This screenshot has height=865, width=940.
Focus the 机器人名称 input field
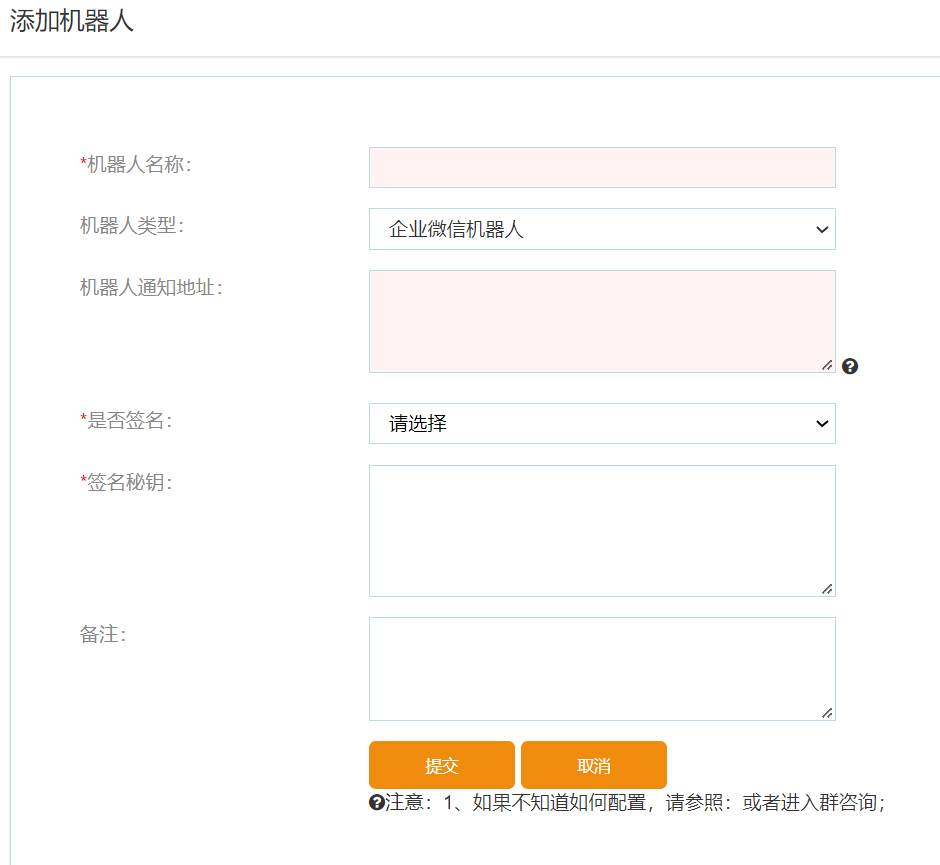(602, 167)
